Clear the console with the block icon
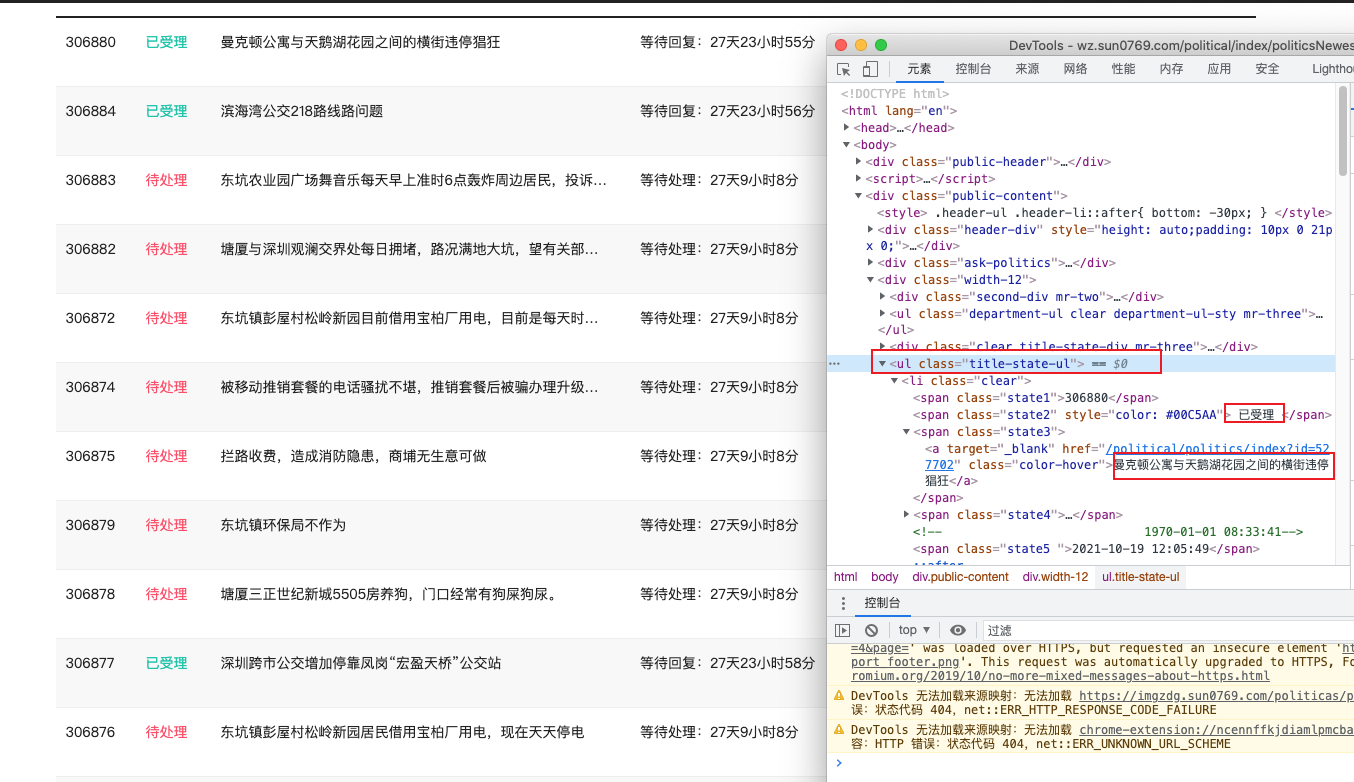This screenshot has width=1354, height=782. coord(871,630)
